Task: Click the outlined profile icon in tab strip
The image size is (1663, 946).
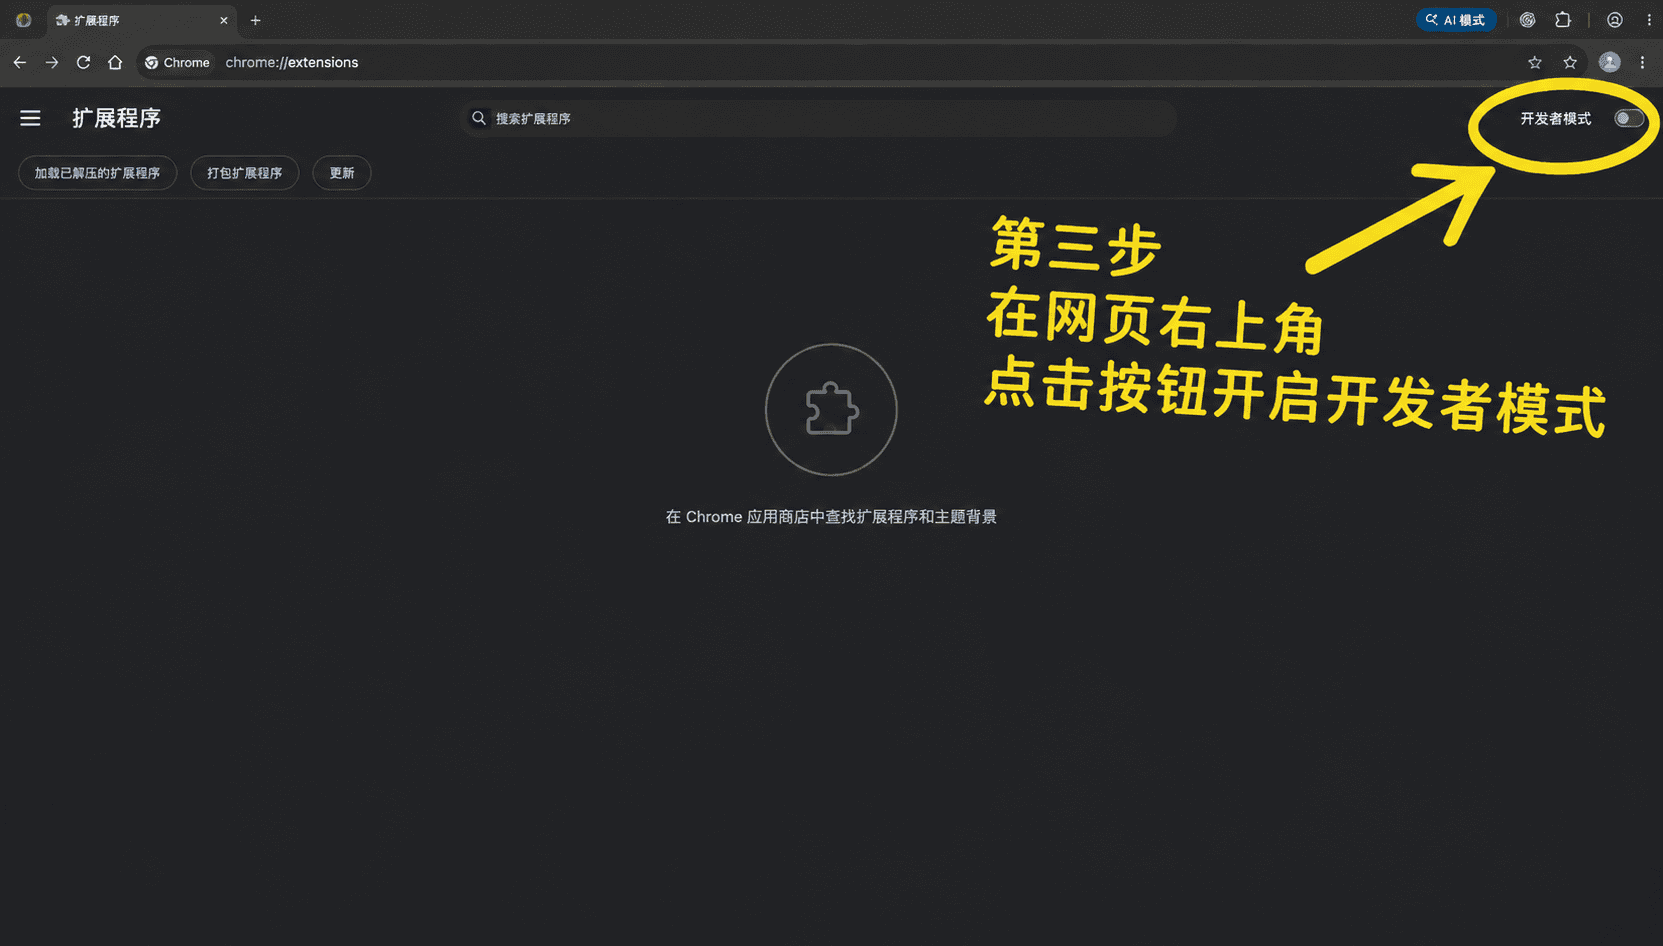Action: point(1615,20)
